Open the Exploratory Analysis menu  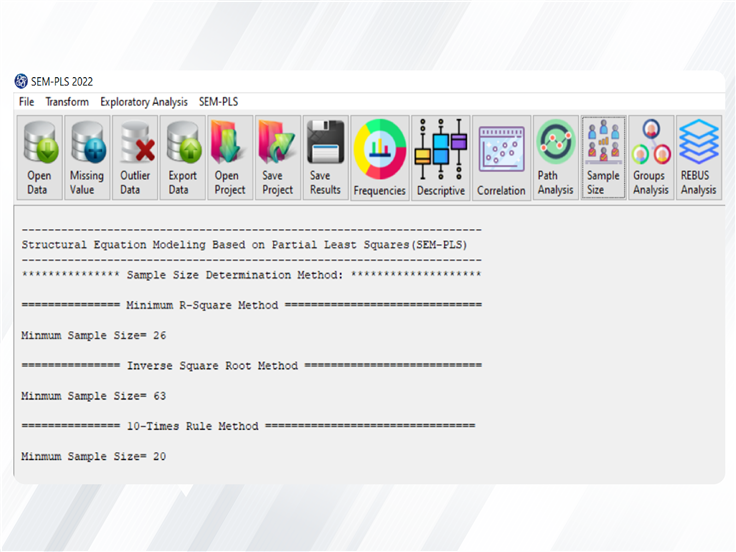point(144,102)
